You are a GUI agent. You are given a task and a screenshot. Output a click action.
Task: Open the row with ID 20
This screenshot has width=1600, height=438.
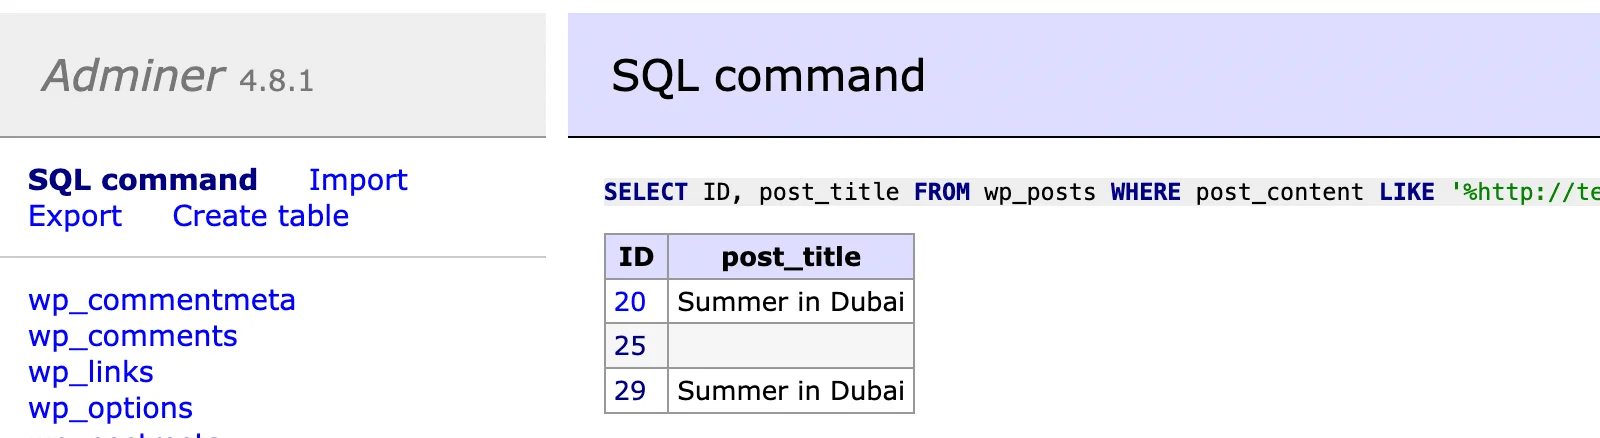pyautogui.click(x=630, y=302)
